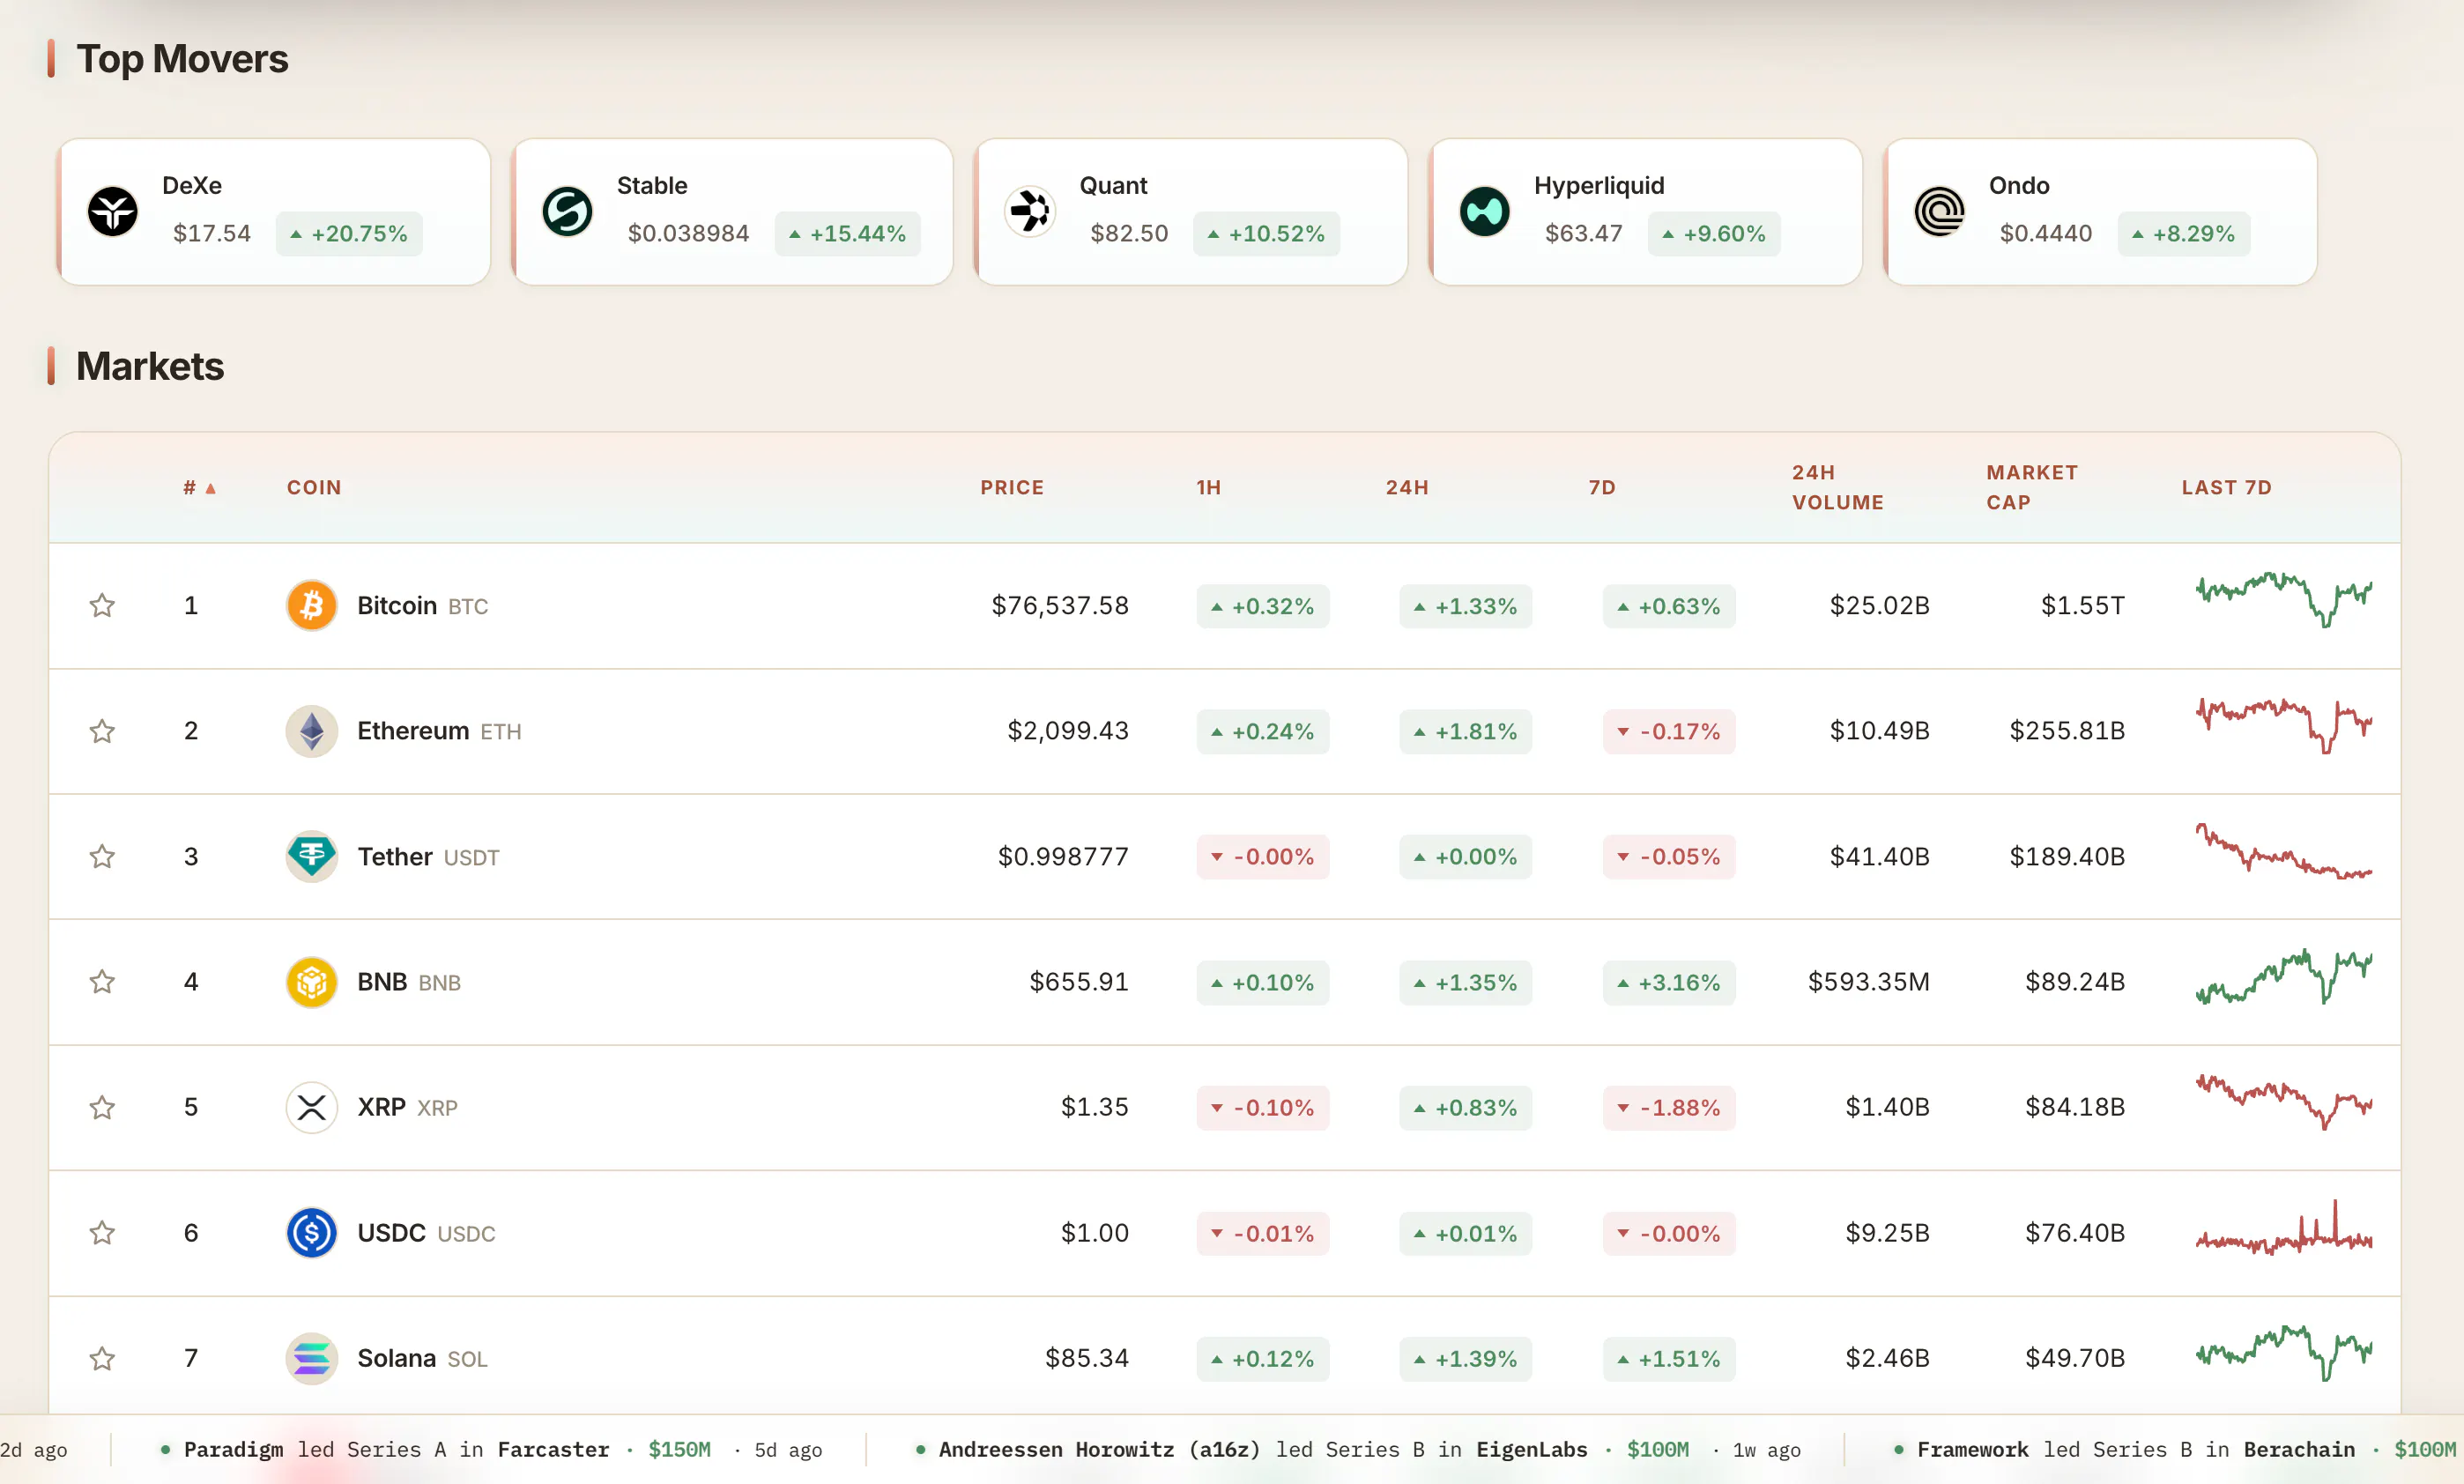Click the BNB logo icon

point(312,982)
